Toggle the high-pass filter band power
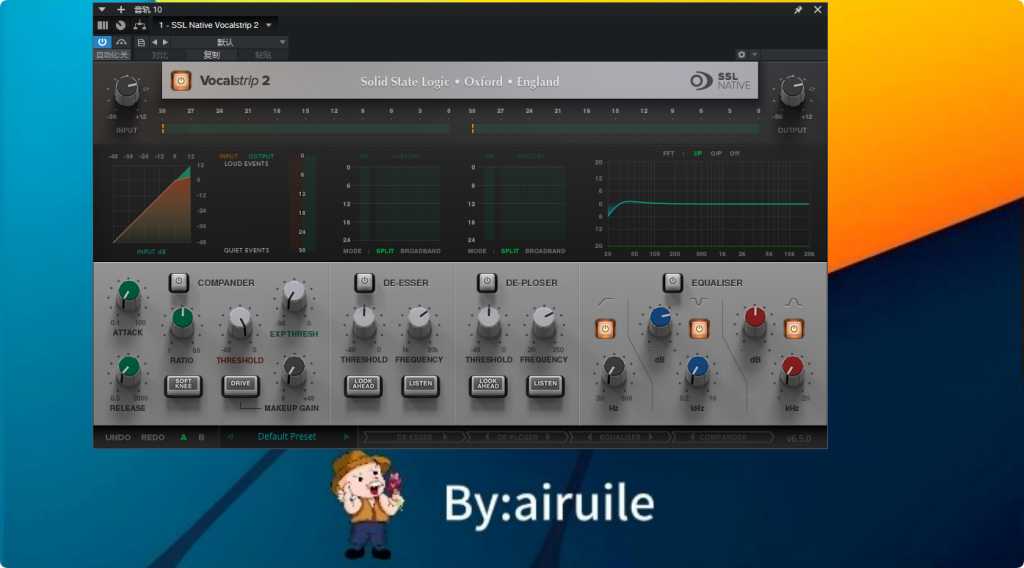 pos(605,329)
